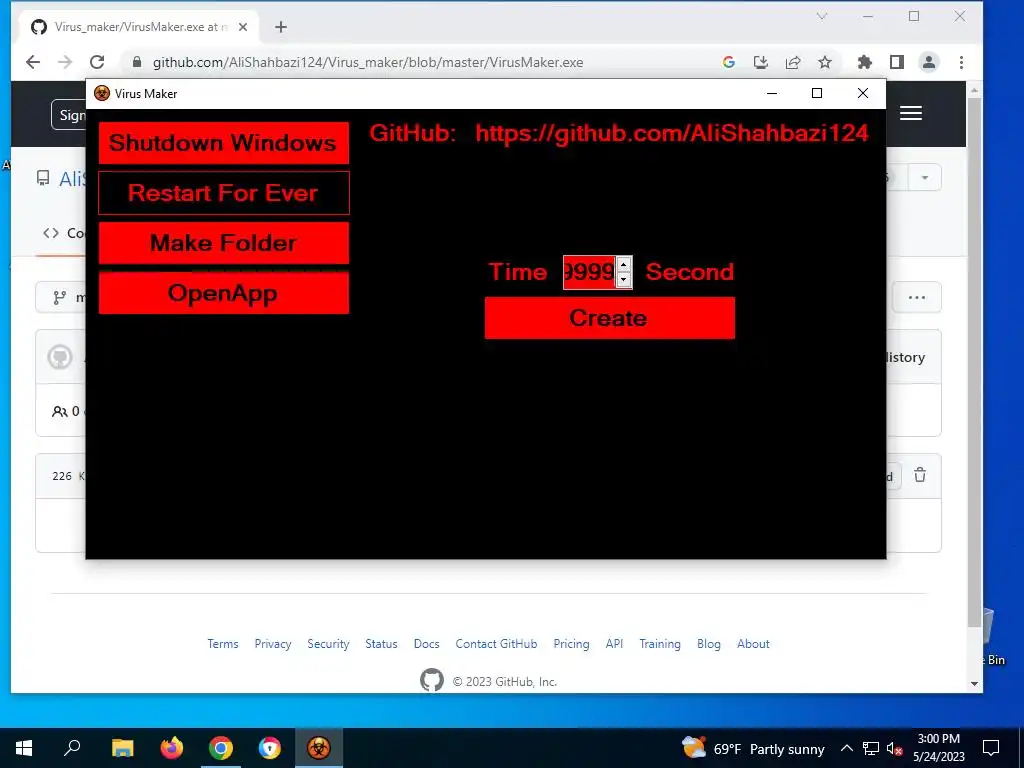1024x768 pixels.
Task: Go back in Chrome browser
Action: point(33,62)
